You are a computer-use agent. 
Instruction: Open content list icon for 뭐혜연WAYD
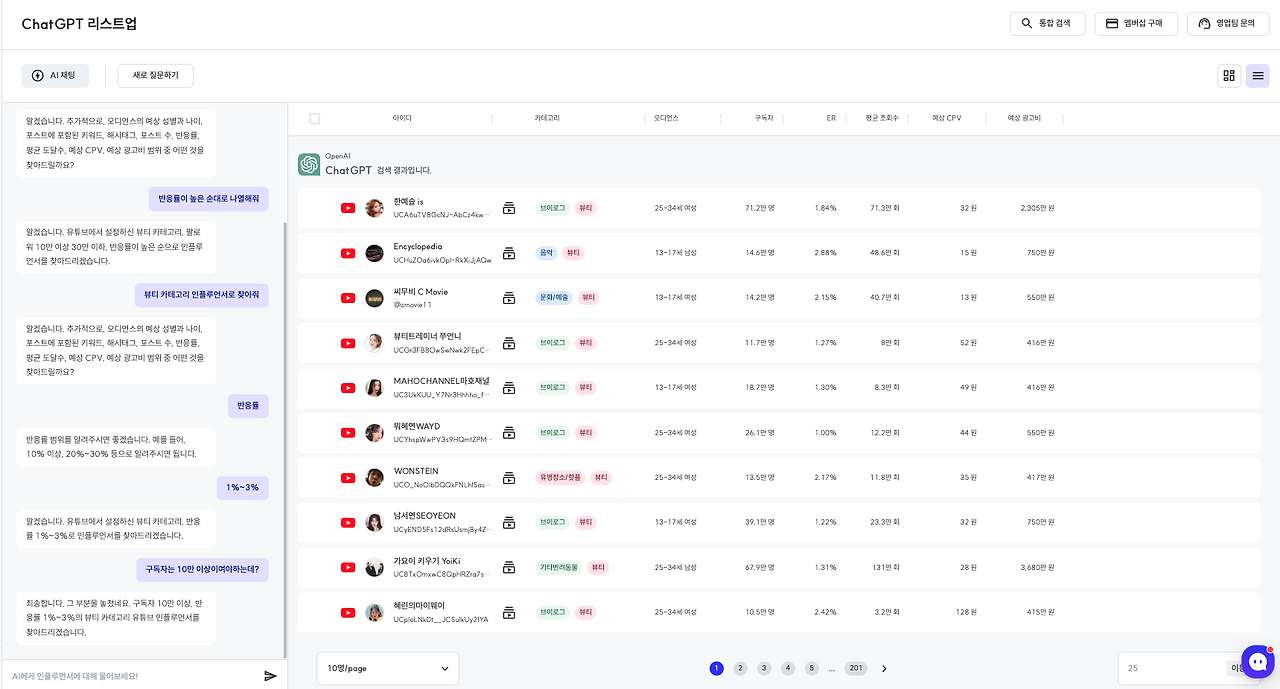[x=509, y=433]
